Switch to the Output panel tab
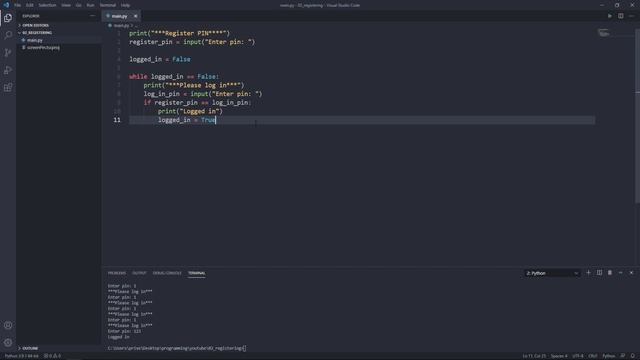The image size is (640, 360). point(139,273)
